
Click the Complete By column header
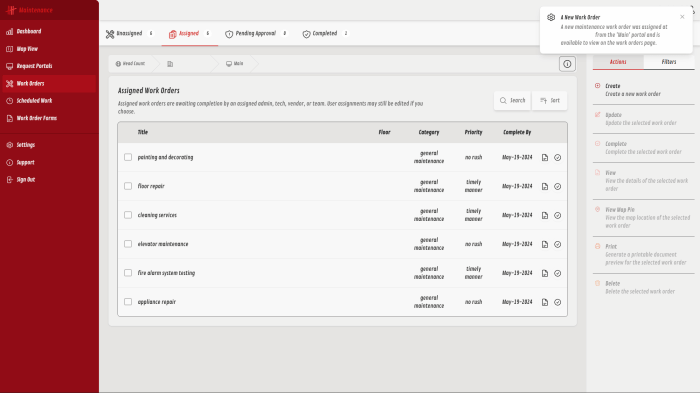(517, 132)
